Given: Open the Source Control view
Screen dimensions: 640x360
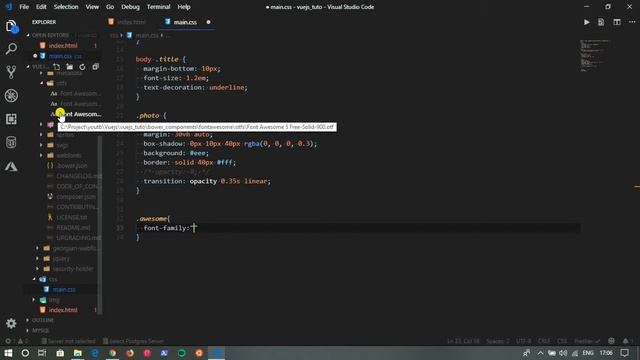Looking at the screenshot, I should point(11,72).
